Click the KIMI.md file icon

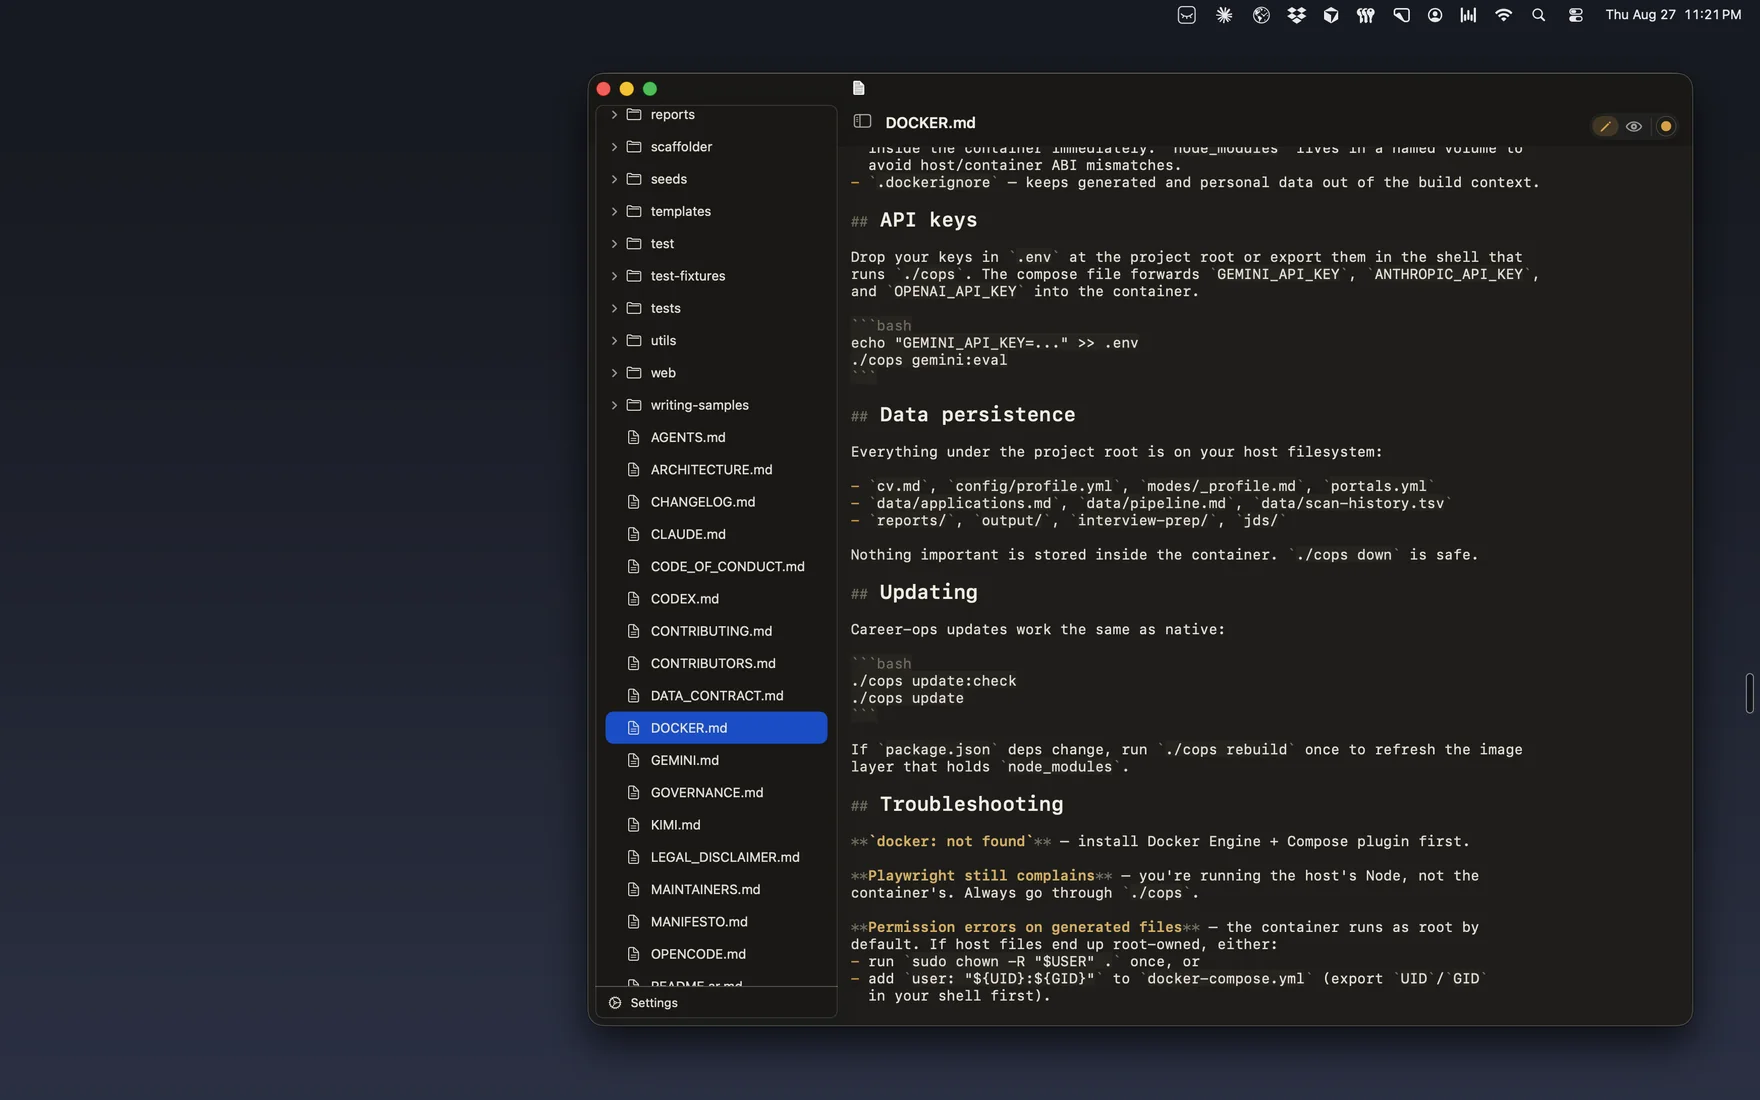pyautogui.click(x=632, y=825)
